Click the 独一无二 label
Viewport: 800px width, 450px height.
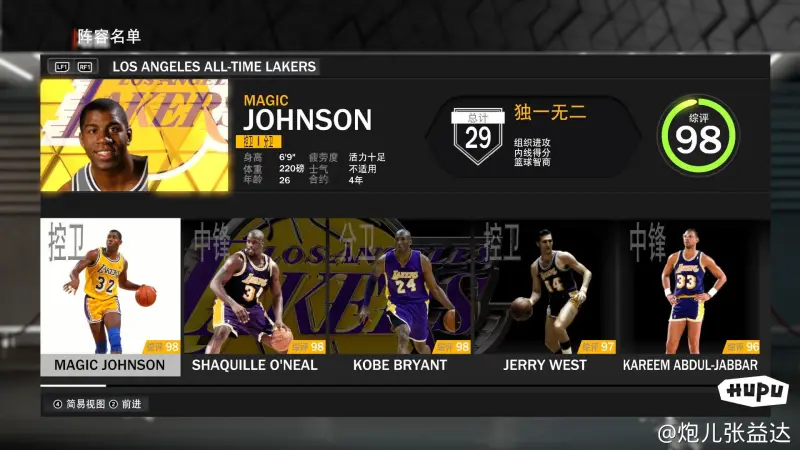pyautogui.click(x=550, y=112)
